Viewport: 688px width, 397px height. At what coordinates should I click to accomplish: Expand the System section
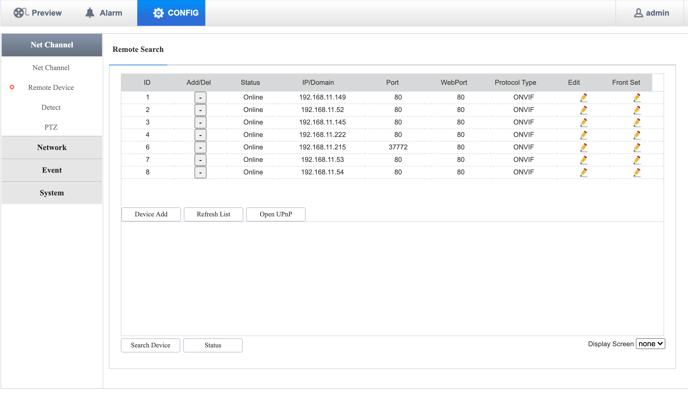52,193
